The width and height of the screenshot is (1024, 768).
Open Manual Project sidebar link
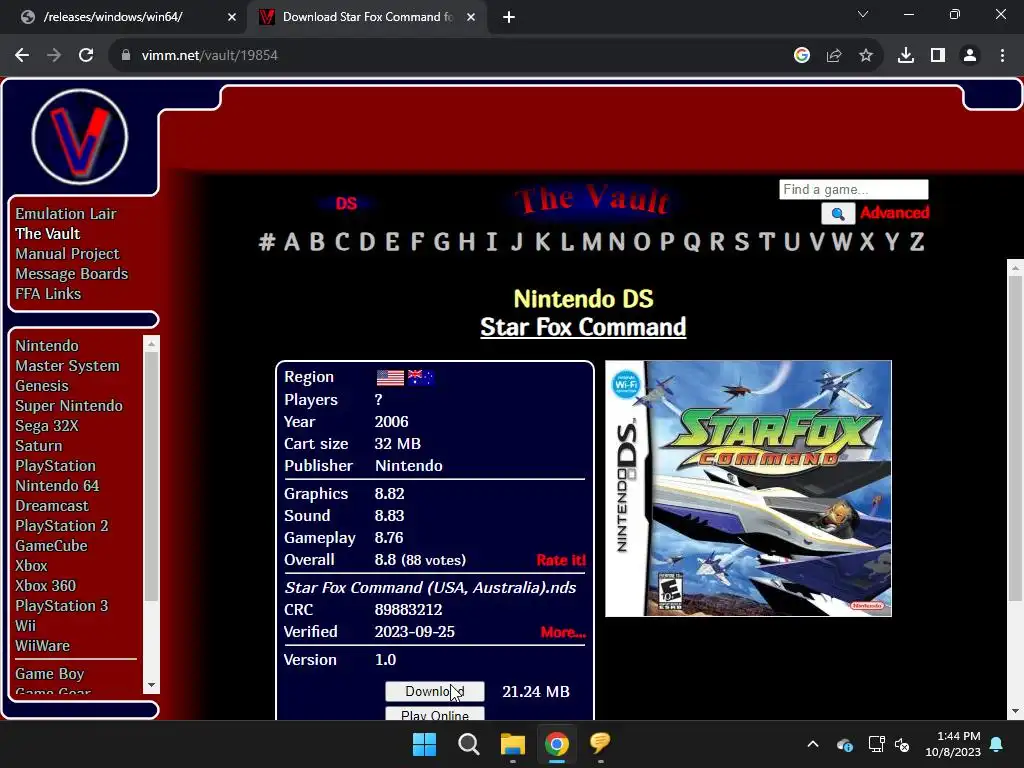tap(67, 253)
